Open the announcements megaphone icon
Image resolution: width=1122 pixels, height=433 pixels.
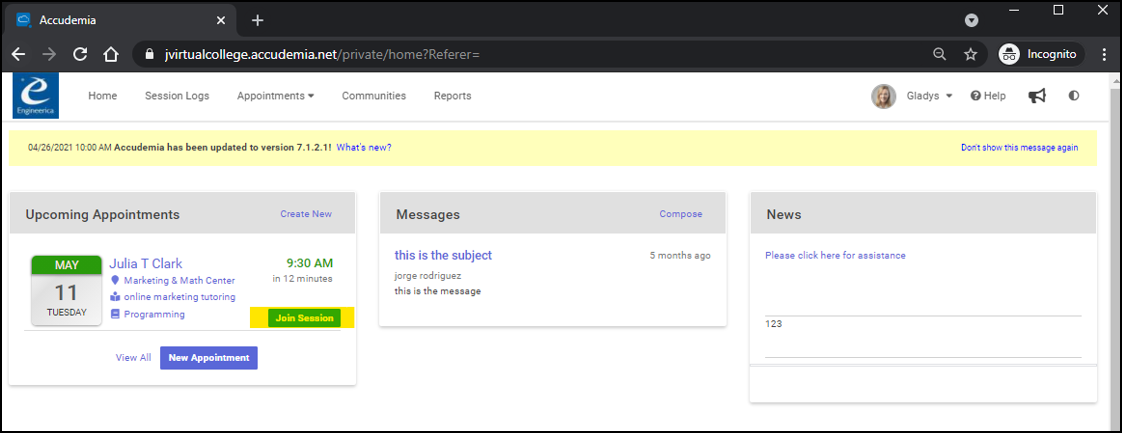1037,96
